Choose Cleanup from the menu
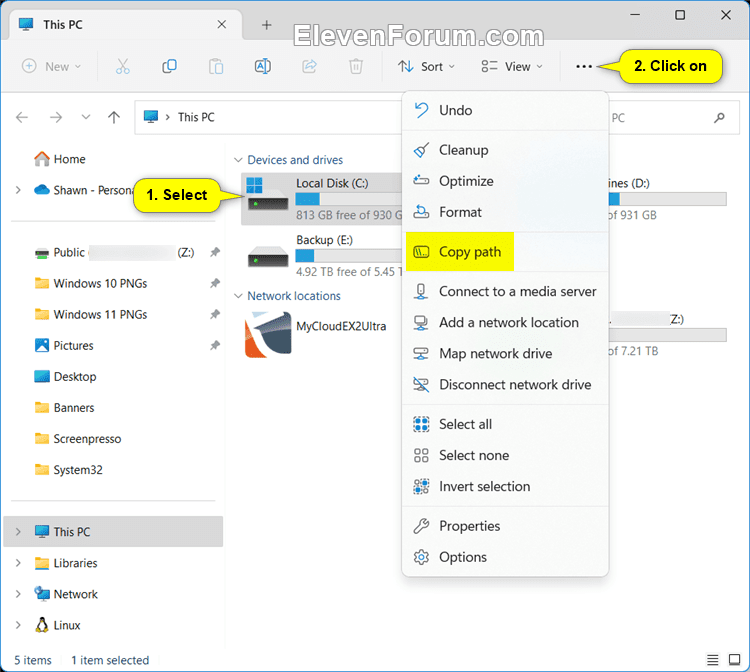 tap(505, 150)
